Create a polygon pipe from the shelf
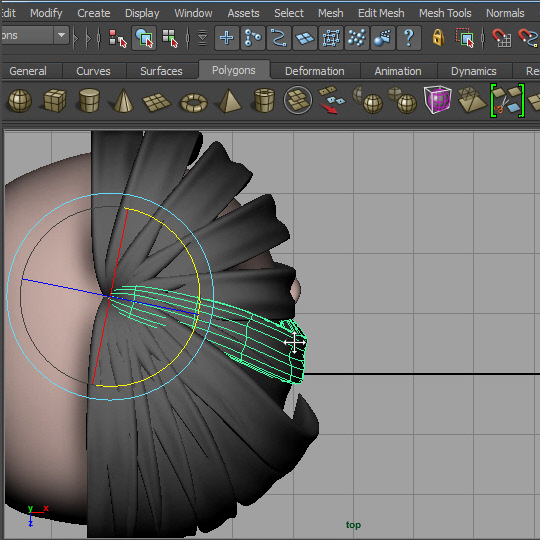This screenshot has width=540, height=540. point(264,101)
